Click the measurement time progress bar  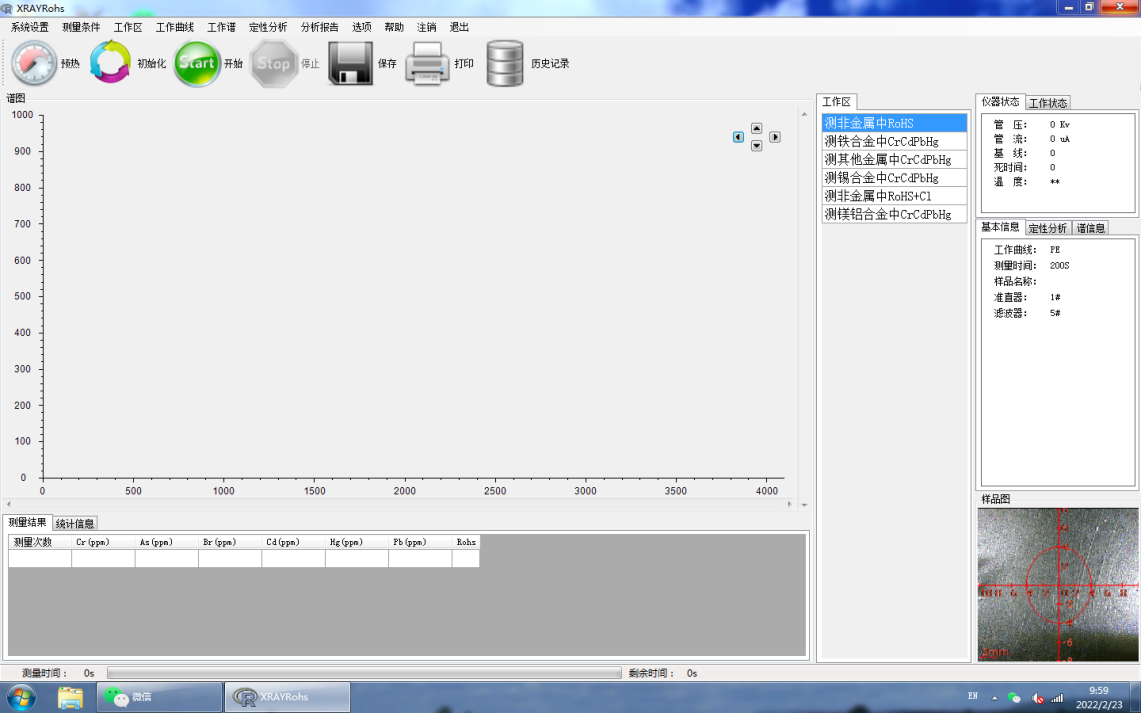(360, 673)
